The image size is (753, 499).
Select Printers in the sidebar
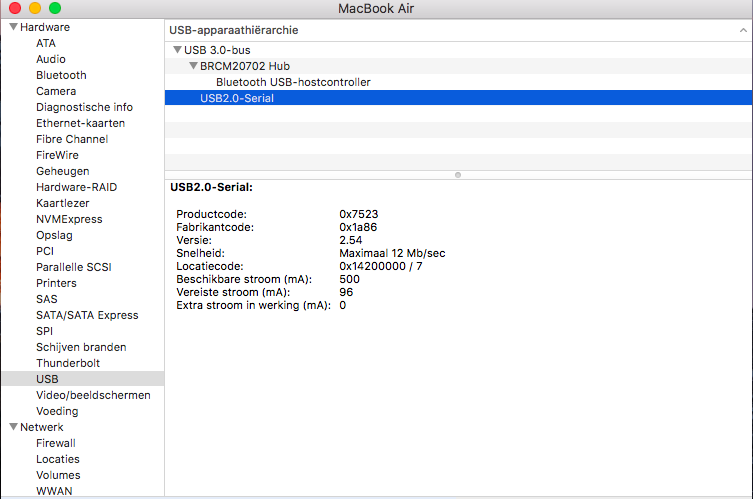coord(56,283)
